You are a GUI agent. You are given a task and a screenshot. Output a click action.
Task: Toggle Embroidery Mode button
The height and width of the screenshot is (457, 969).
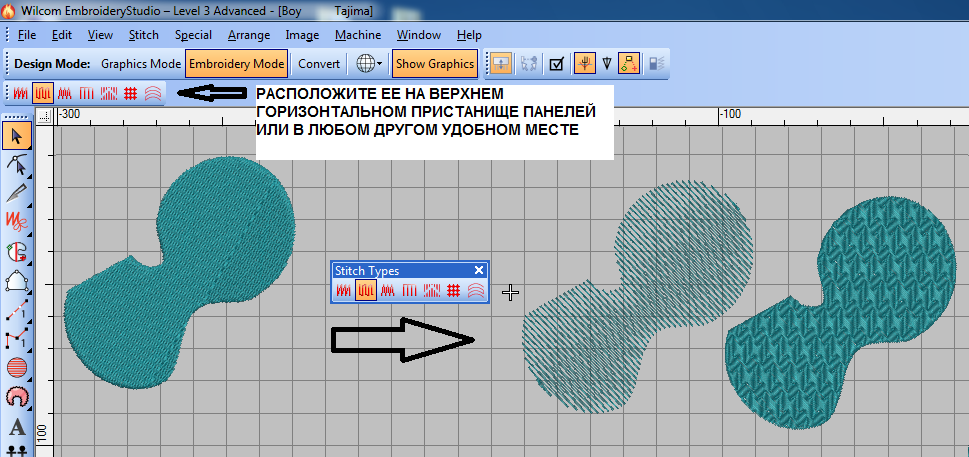[236, 64]
